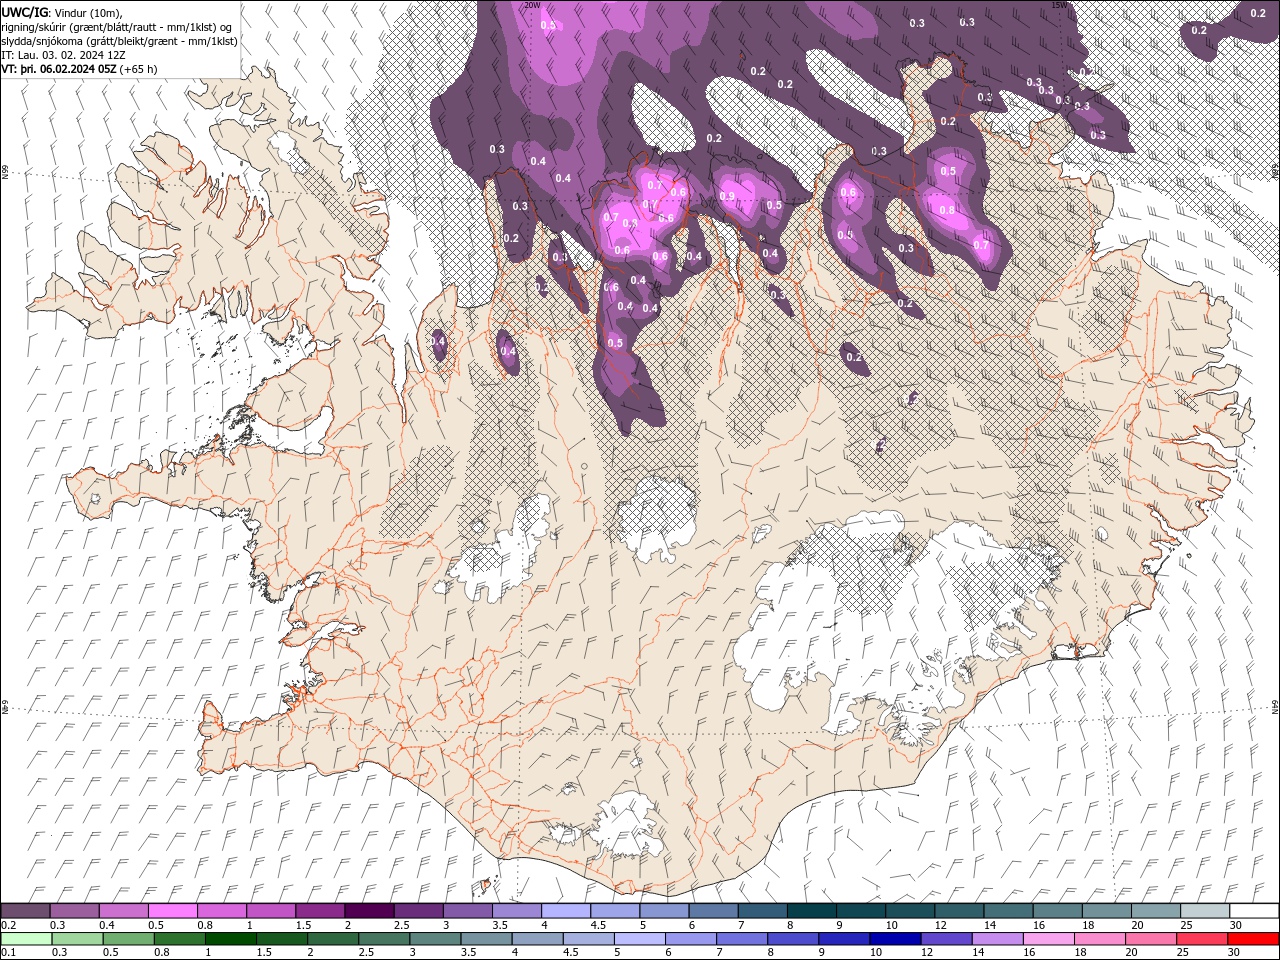Choose the dark teal 9 swatch in the upper legend
The width and height of the screenshot is (1280, 960).
[x=860, y=911]
